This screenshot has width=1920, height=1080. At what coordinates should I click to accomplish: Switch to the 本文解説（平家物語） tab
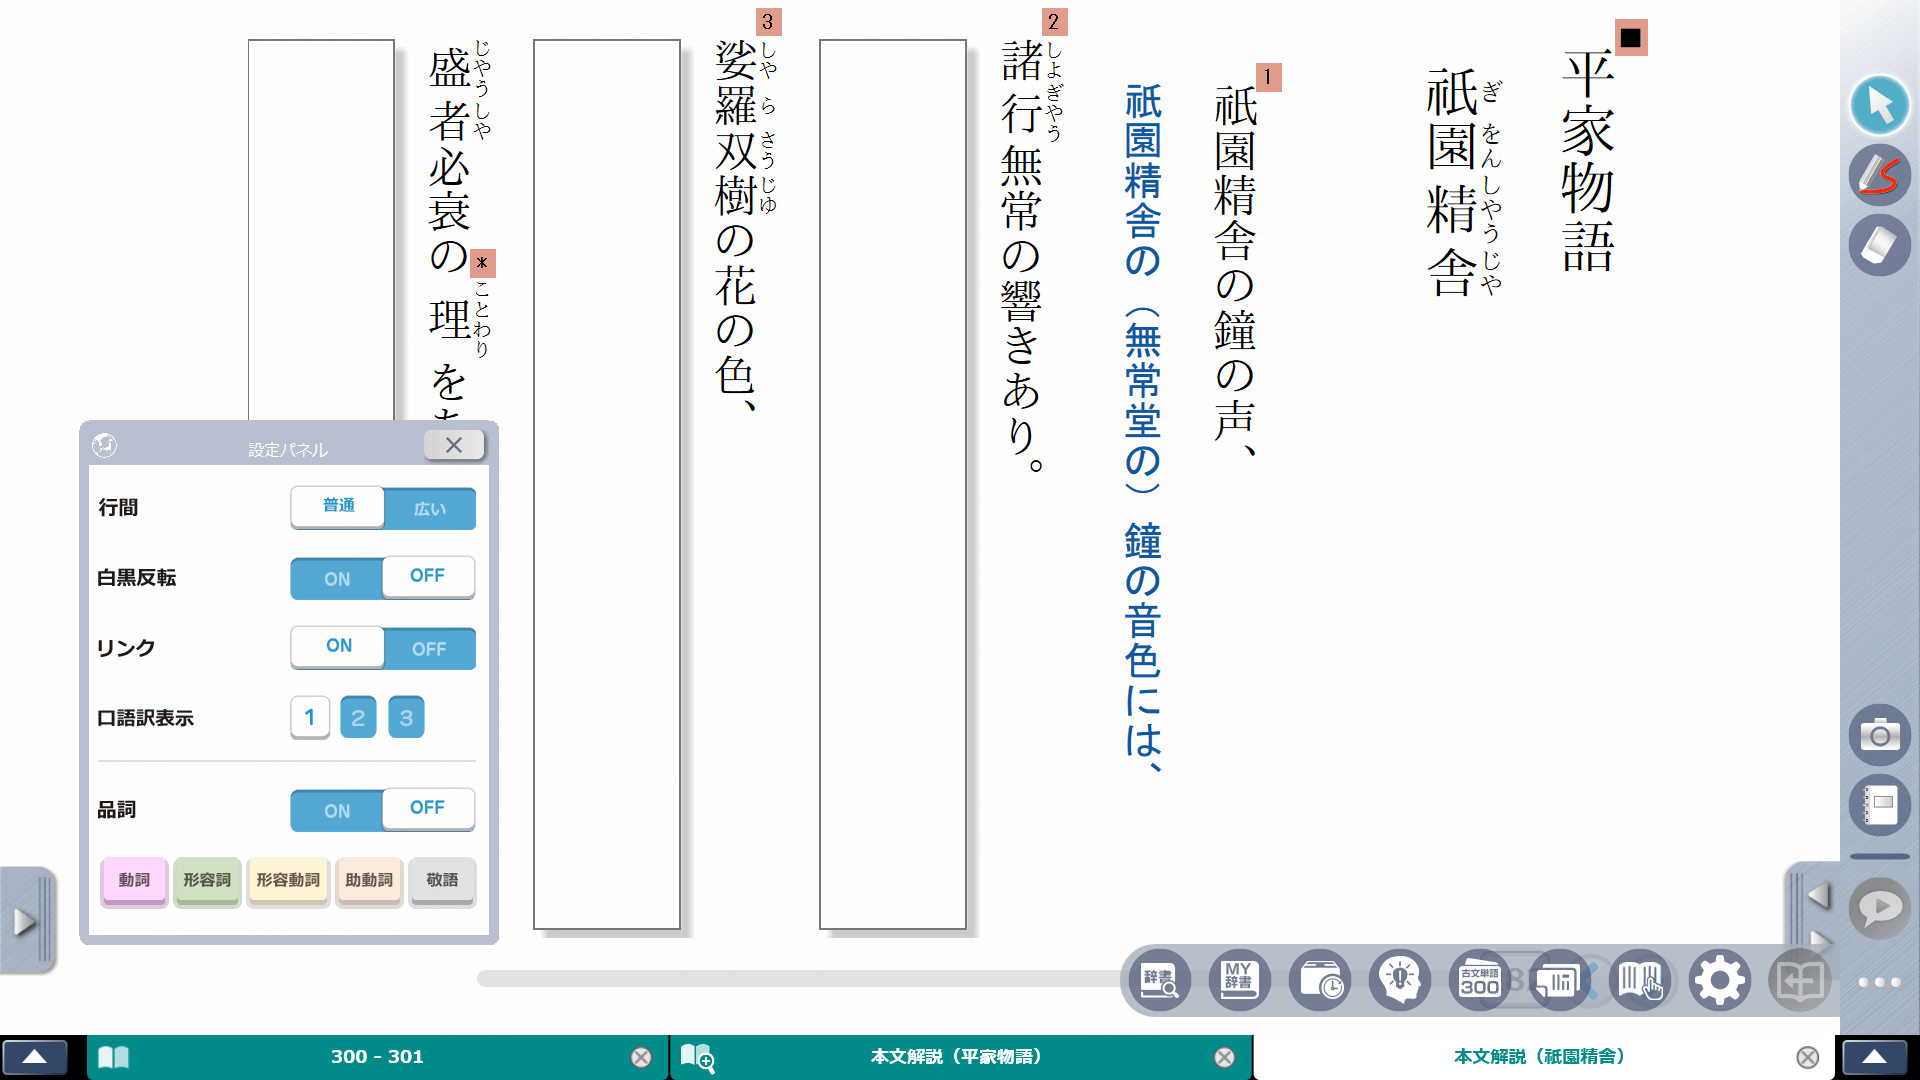click(x=955, y=1056)
